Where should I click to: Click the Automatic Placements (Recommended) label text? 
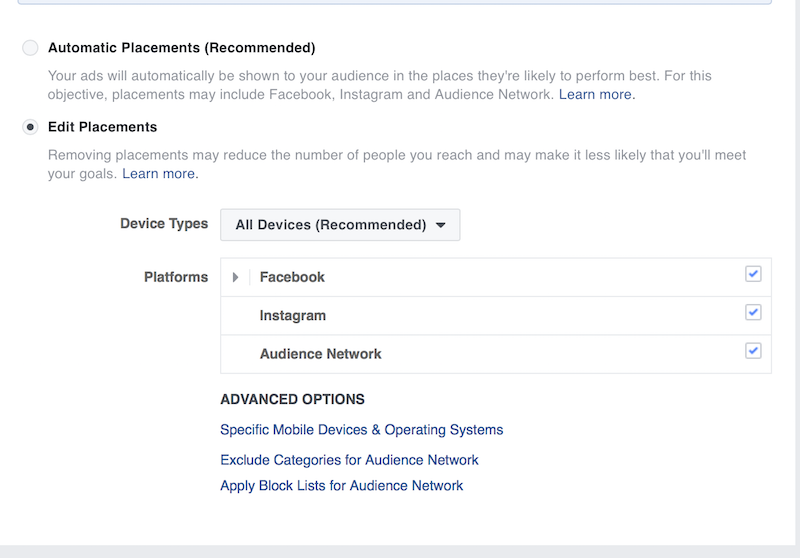pos(181,48)
